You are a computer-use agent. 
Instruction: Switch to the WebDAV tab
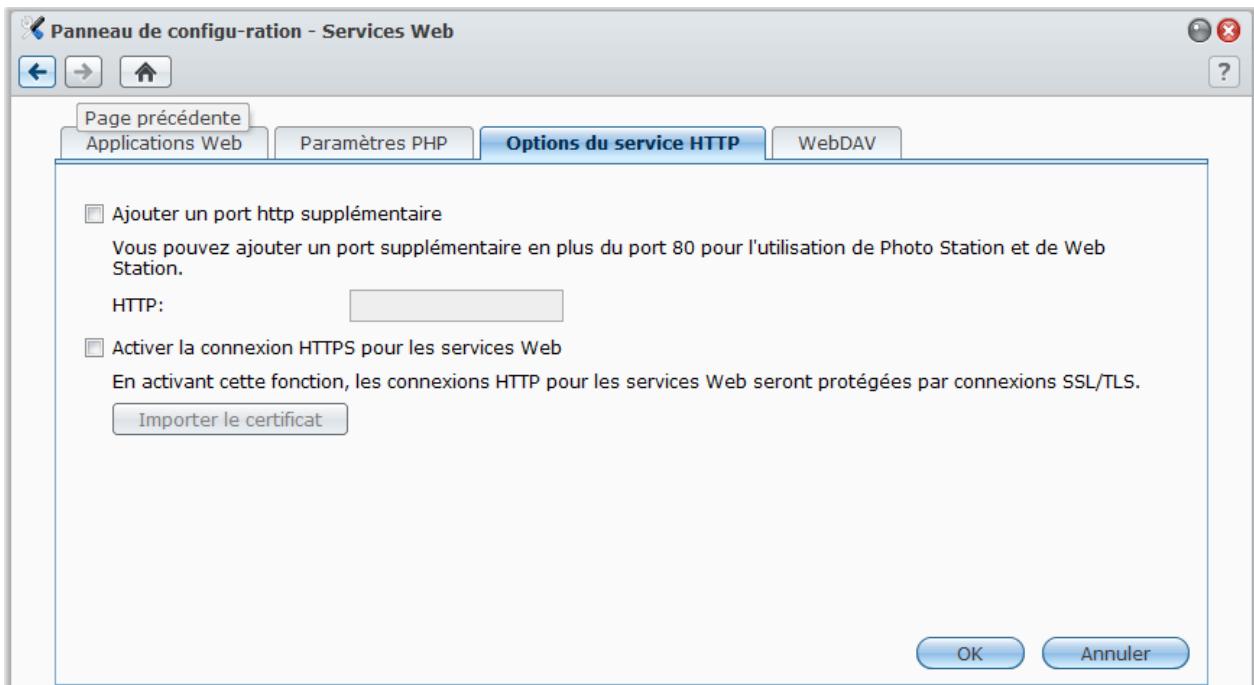[x=838, y=142]
